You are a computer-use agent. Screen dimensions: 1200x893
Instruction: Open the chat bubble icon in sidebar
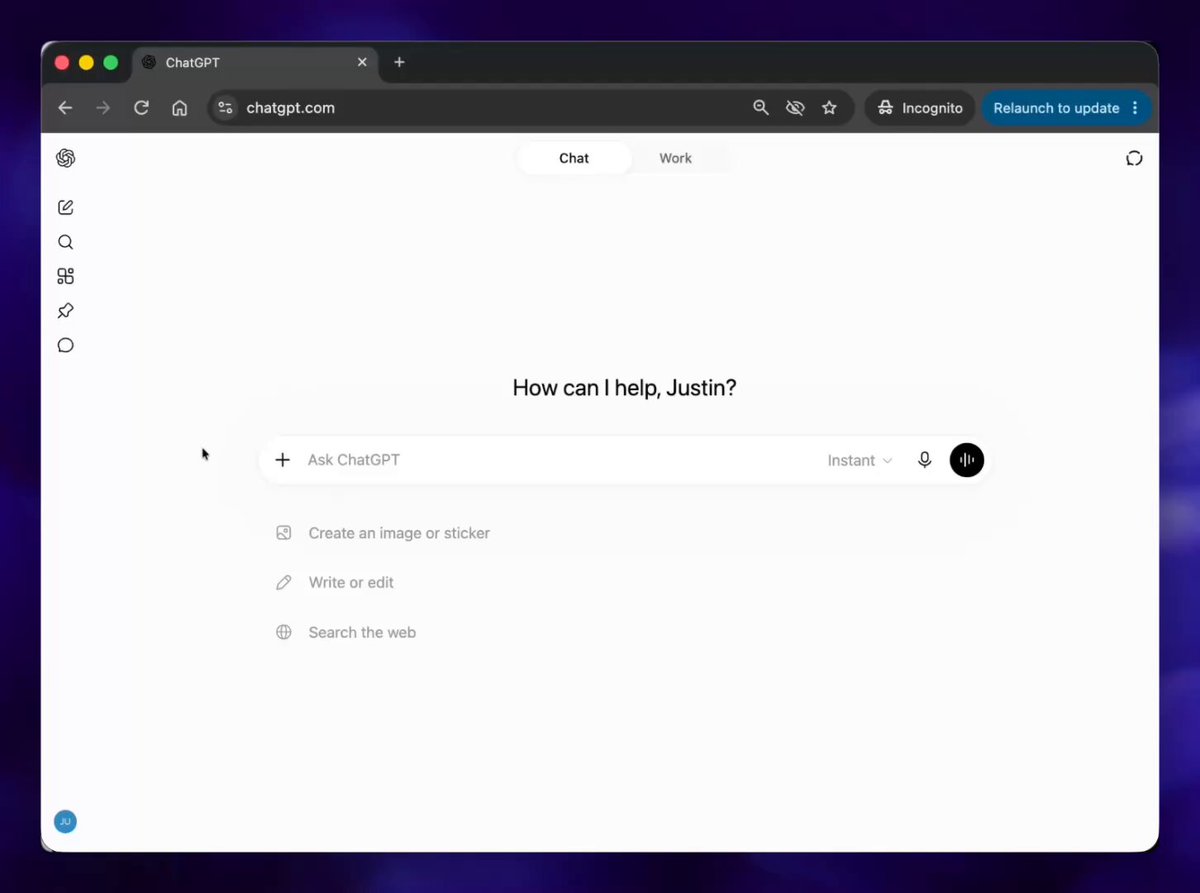(66, 346)
